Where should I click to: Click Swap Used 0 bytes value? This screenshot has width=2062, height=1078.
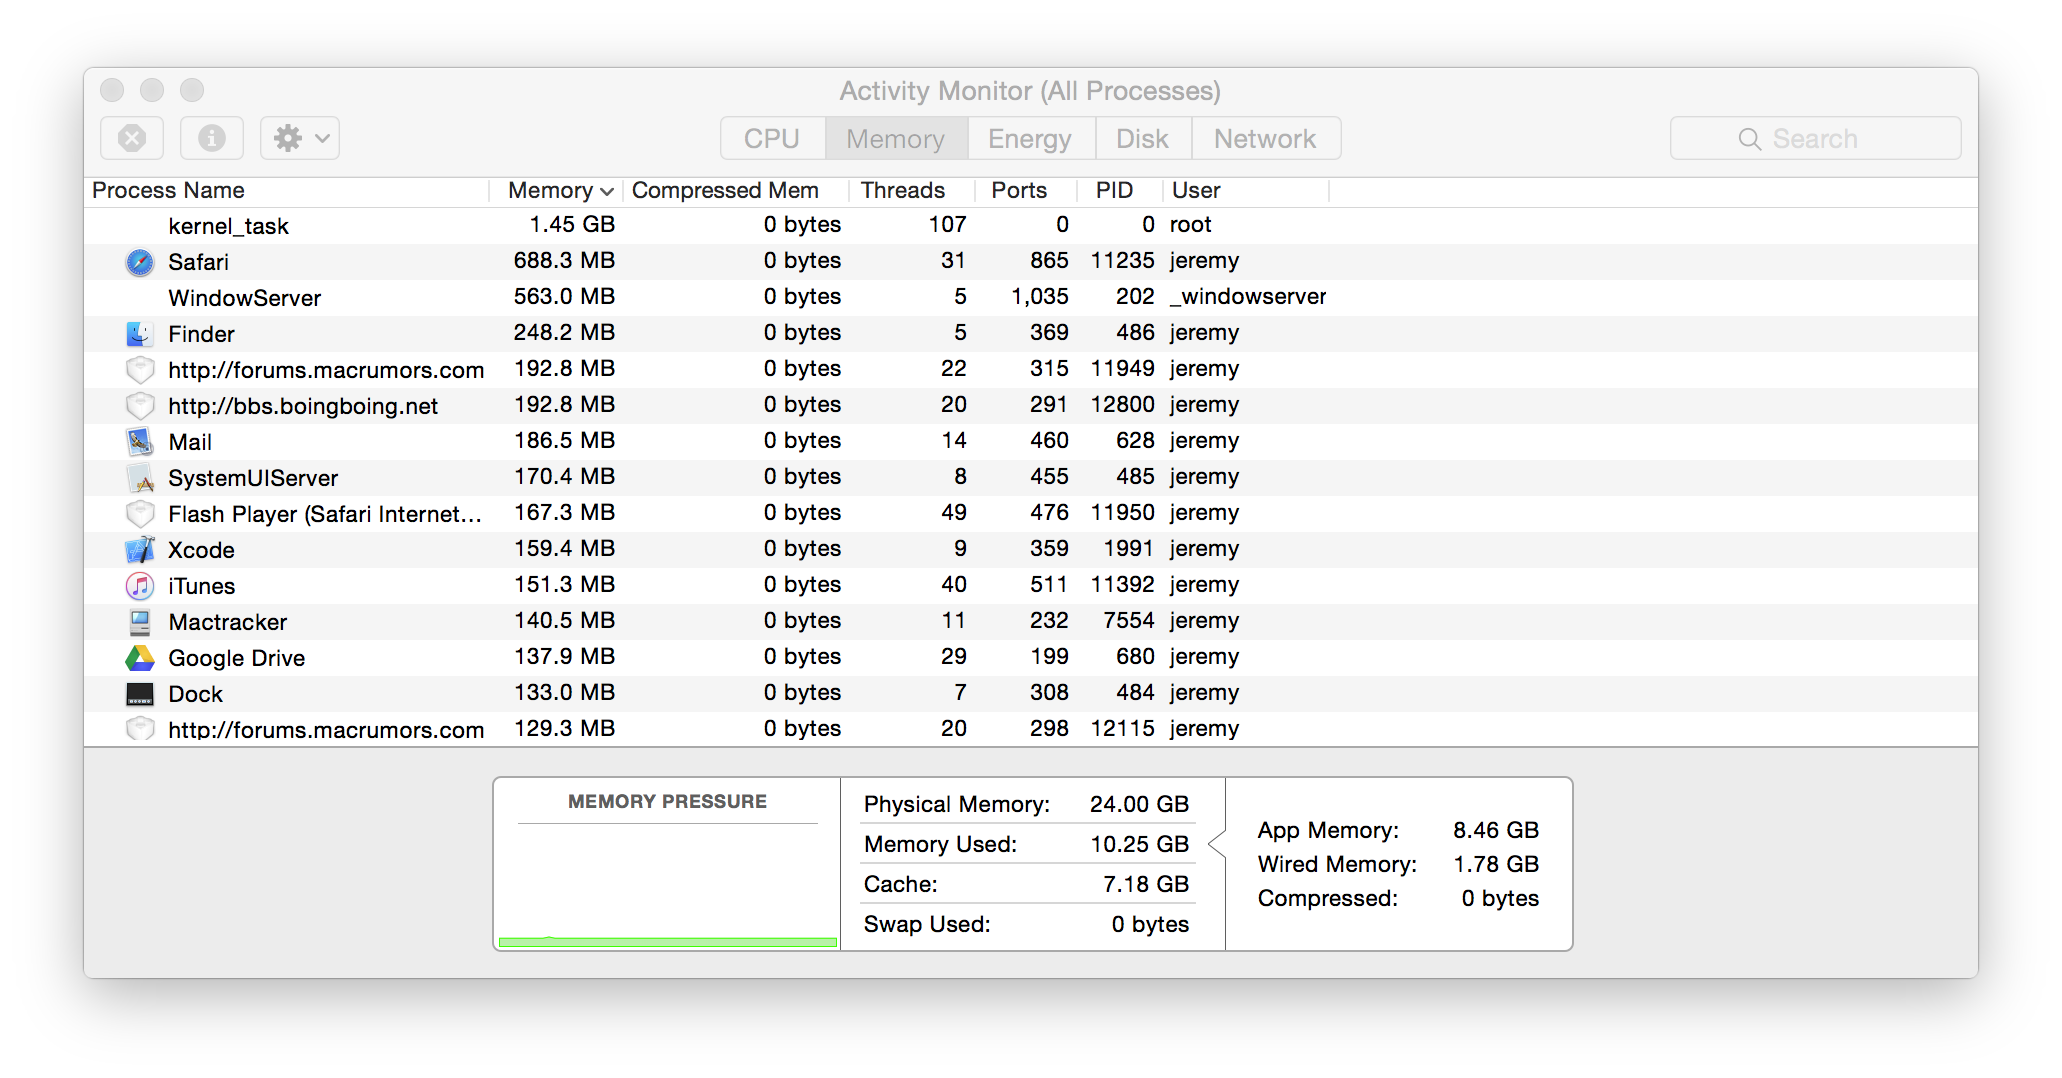[x=1150, y=924]
